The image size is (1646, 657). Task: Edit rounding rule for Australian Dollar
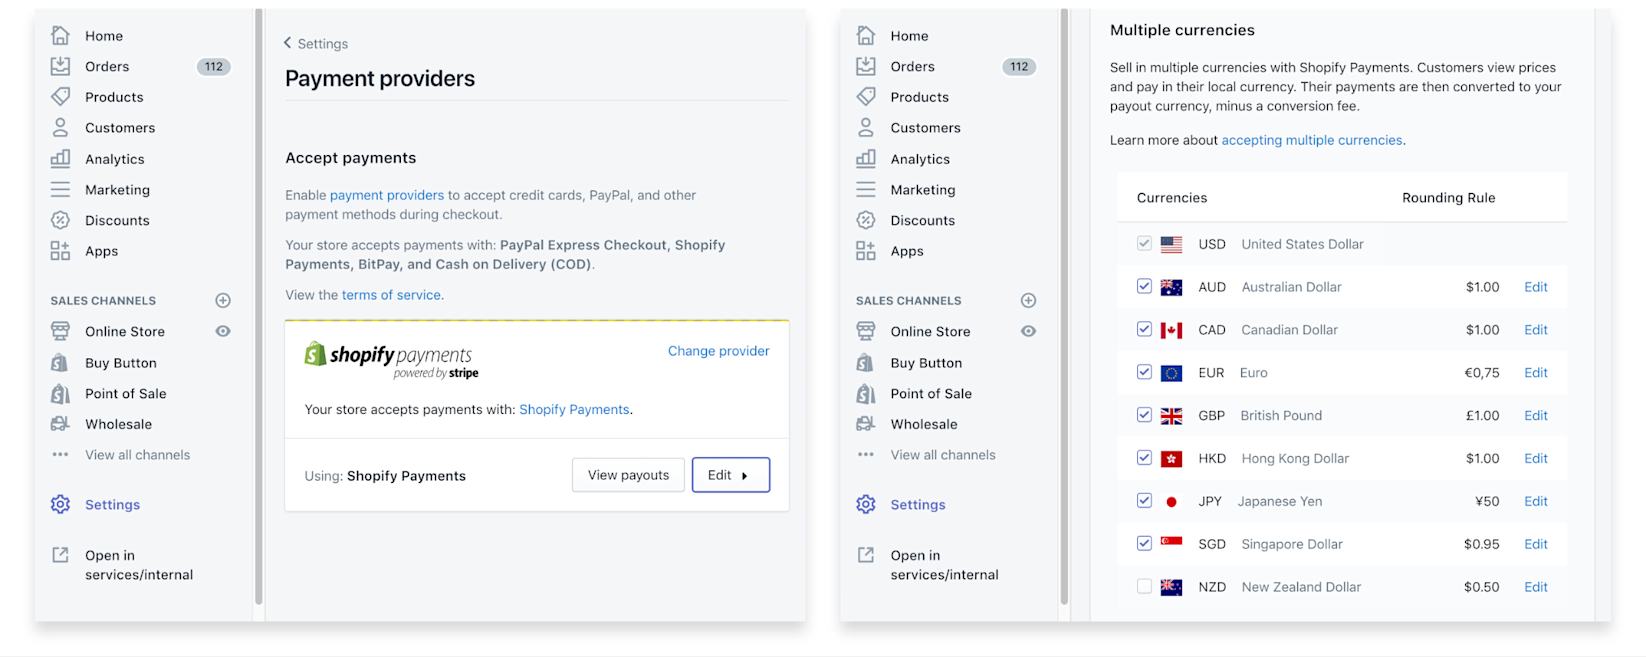click(1535, 287)
